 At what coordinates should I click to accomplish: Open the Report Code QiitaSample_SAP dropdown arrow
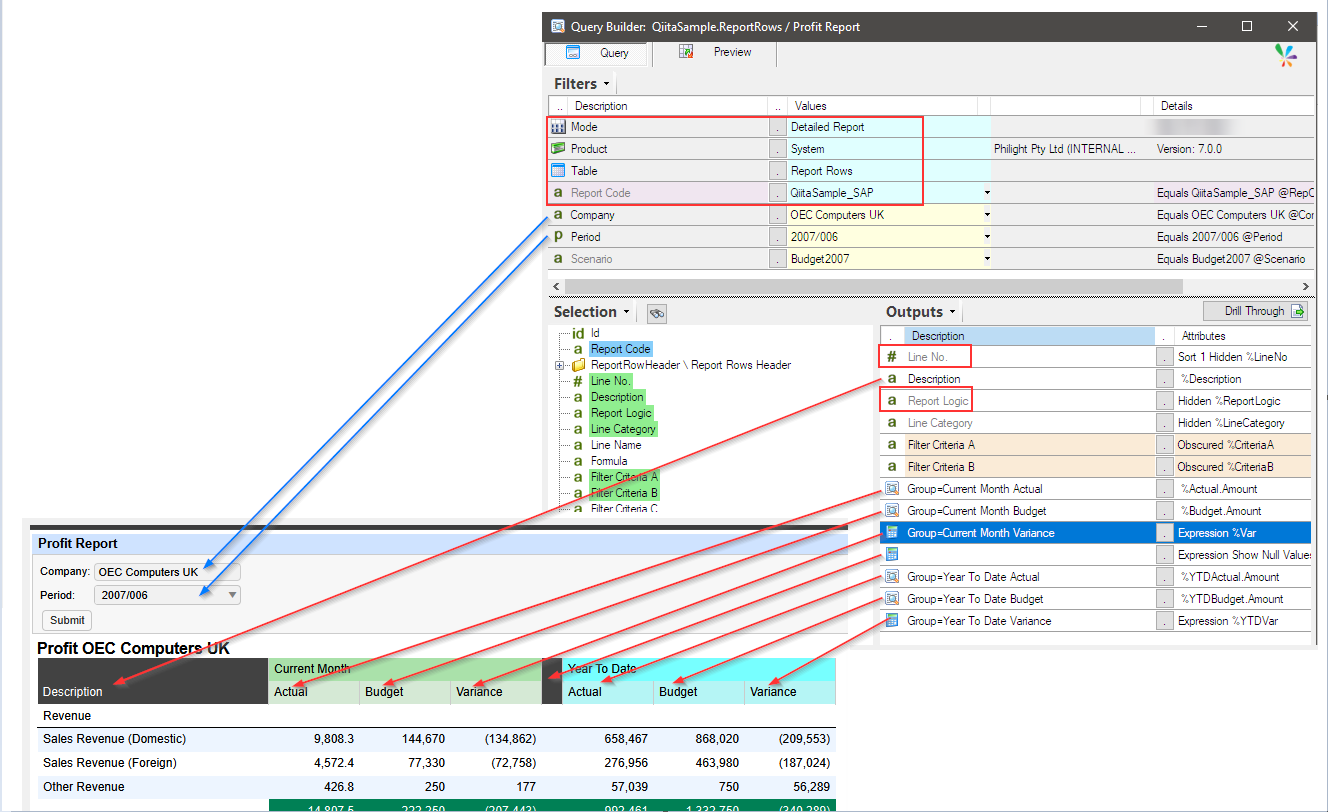pyautogui.click(x=987, y=193)
